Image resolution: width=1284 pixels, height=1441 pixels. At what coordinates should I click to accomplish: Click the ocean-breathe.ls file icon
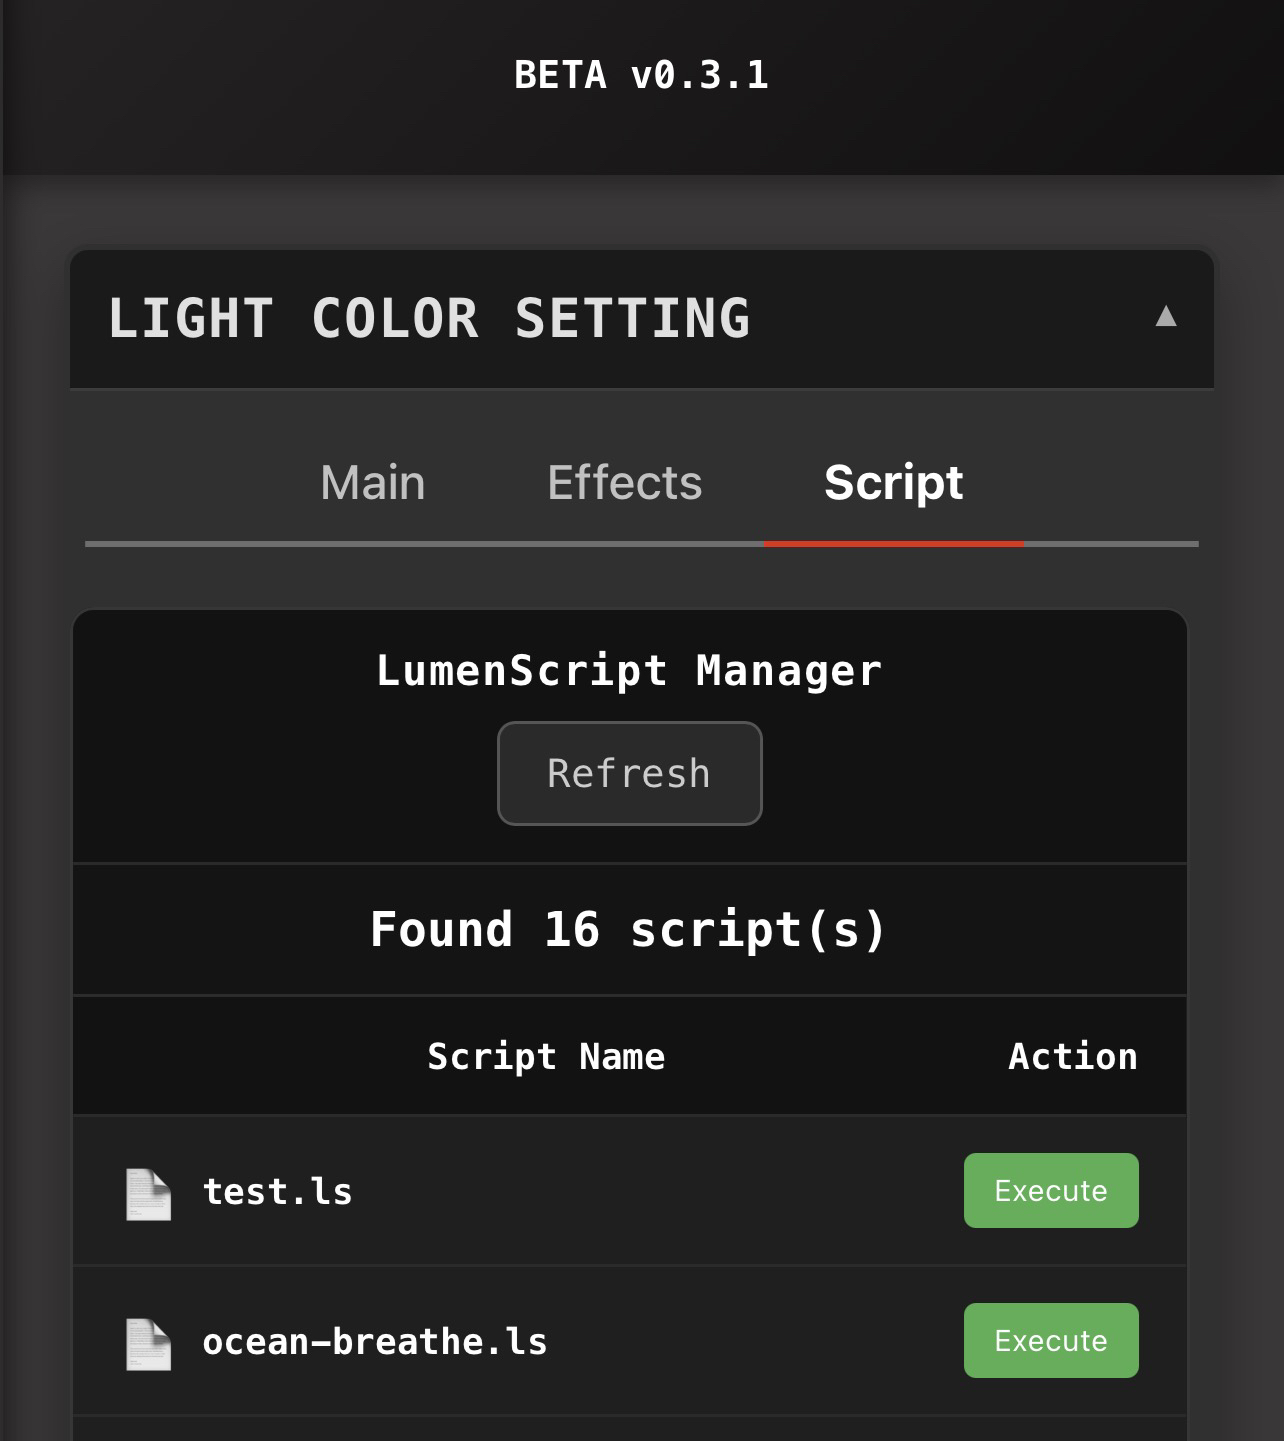[146, 1340]
